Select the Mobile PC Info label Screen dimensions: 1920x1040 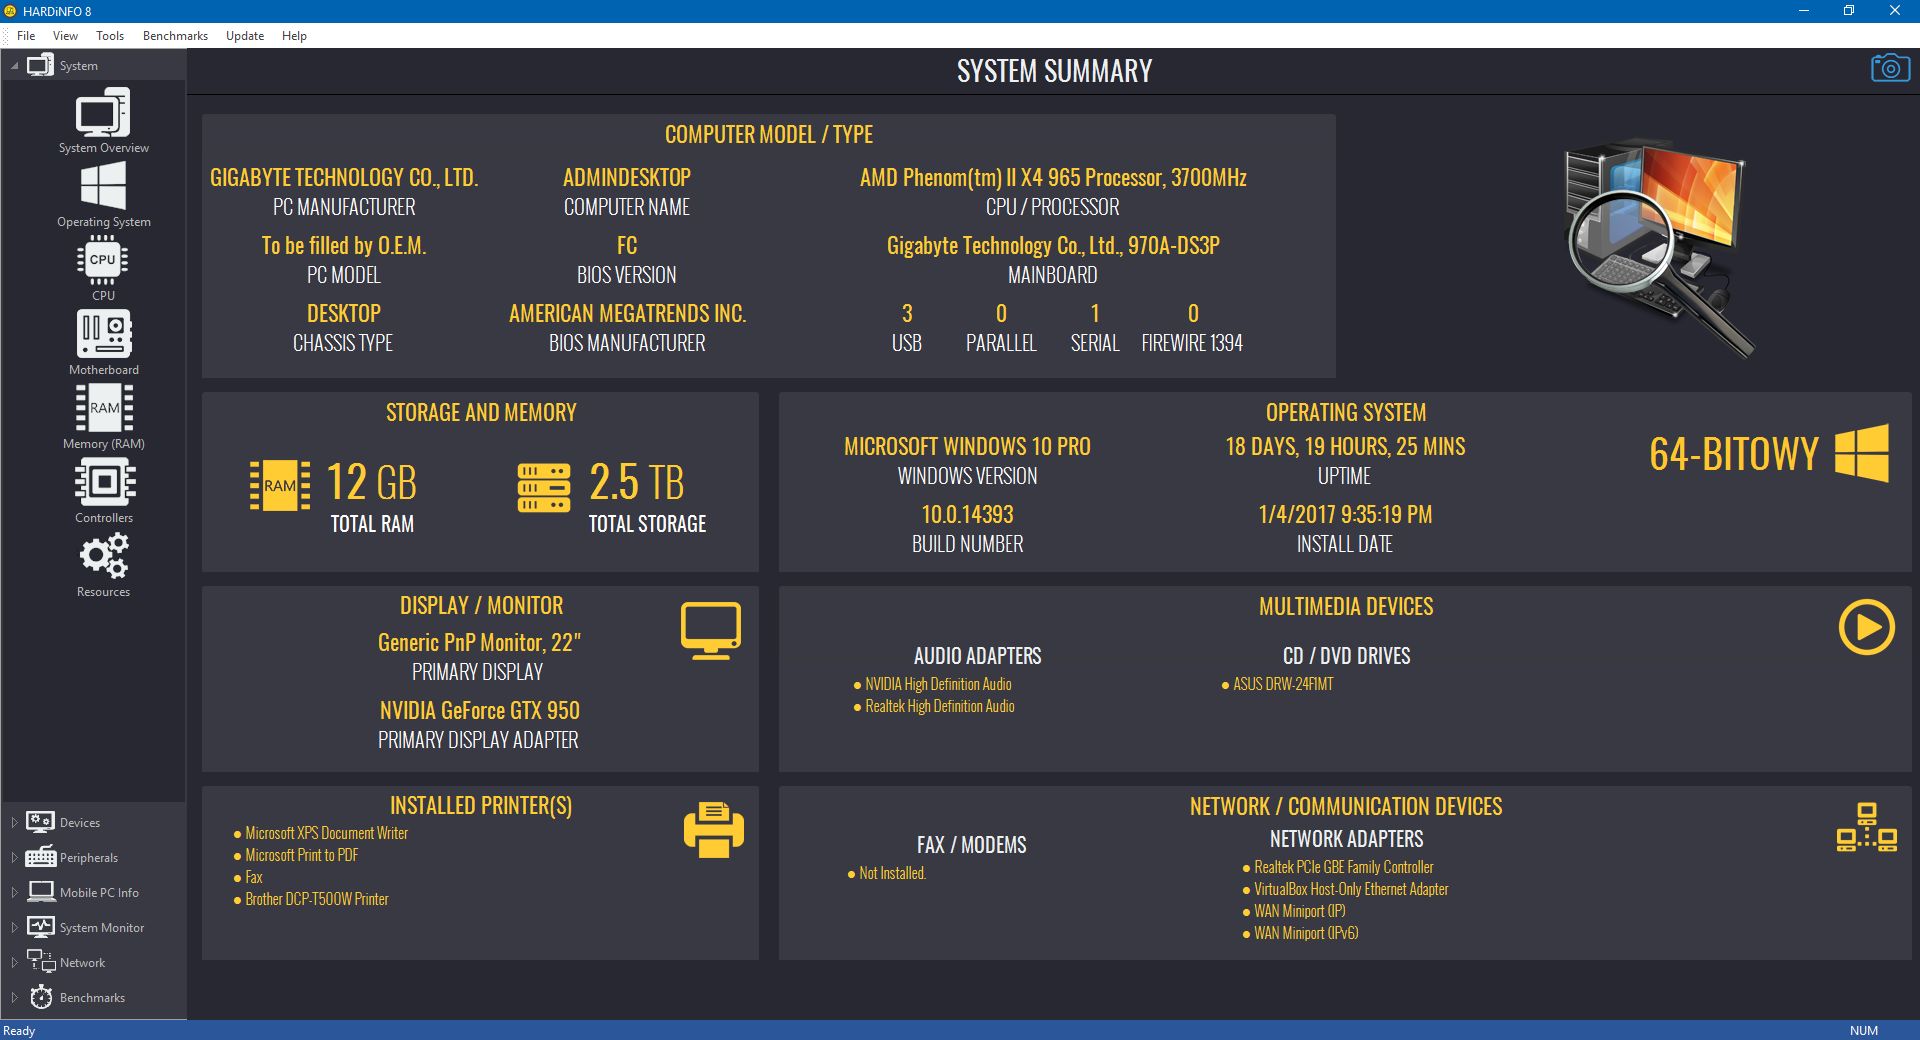point(99,892)
